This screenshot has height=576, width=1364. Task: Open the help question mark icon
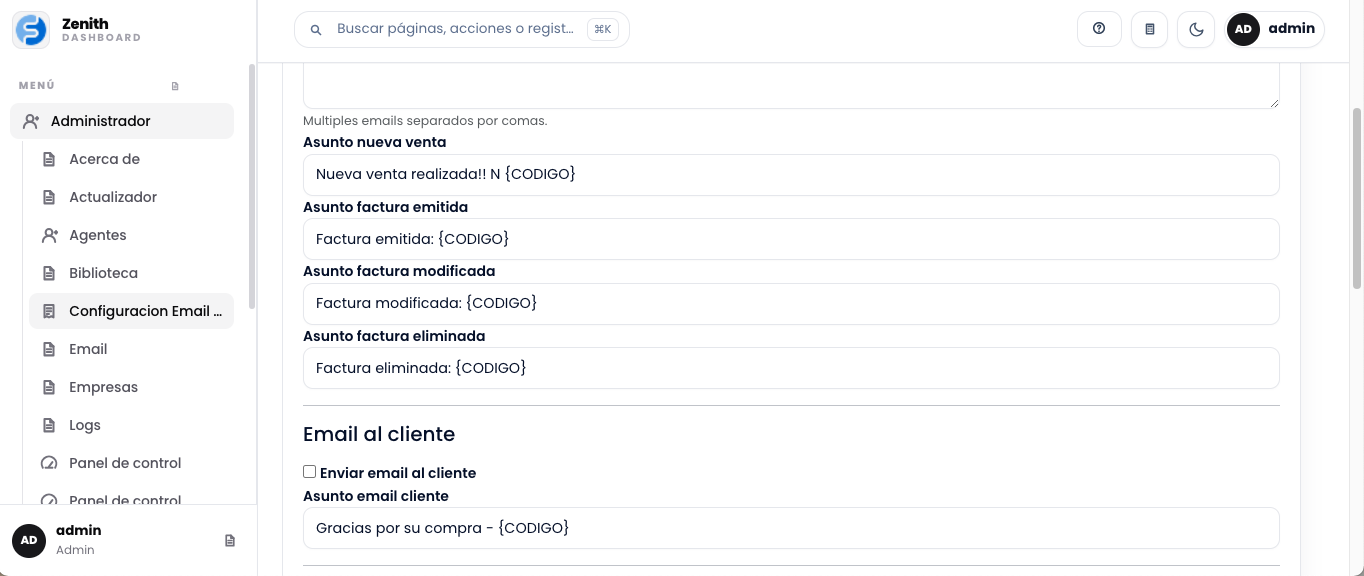tap(1099, 29)
